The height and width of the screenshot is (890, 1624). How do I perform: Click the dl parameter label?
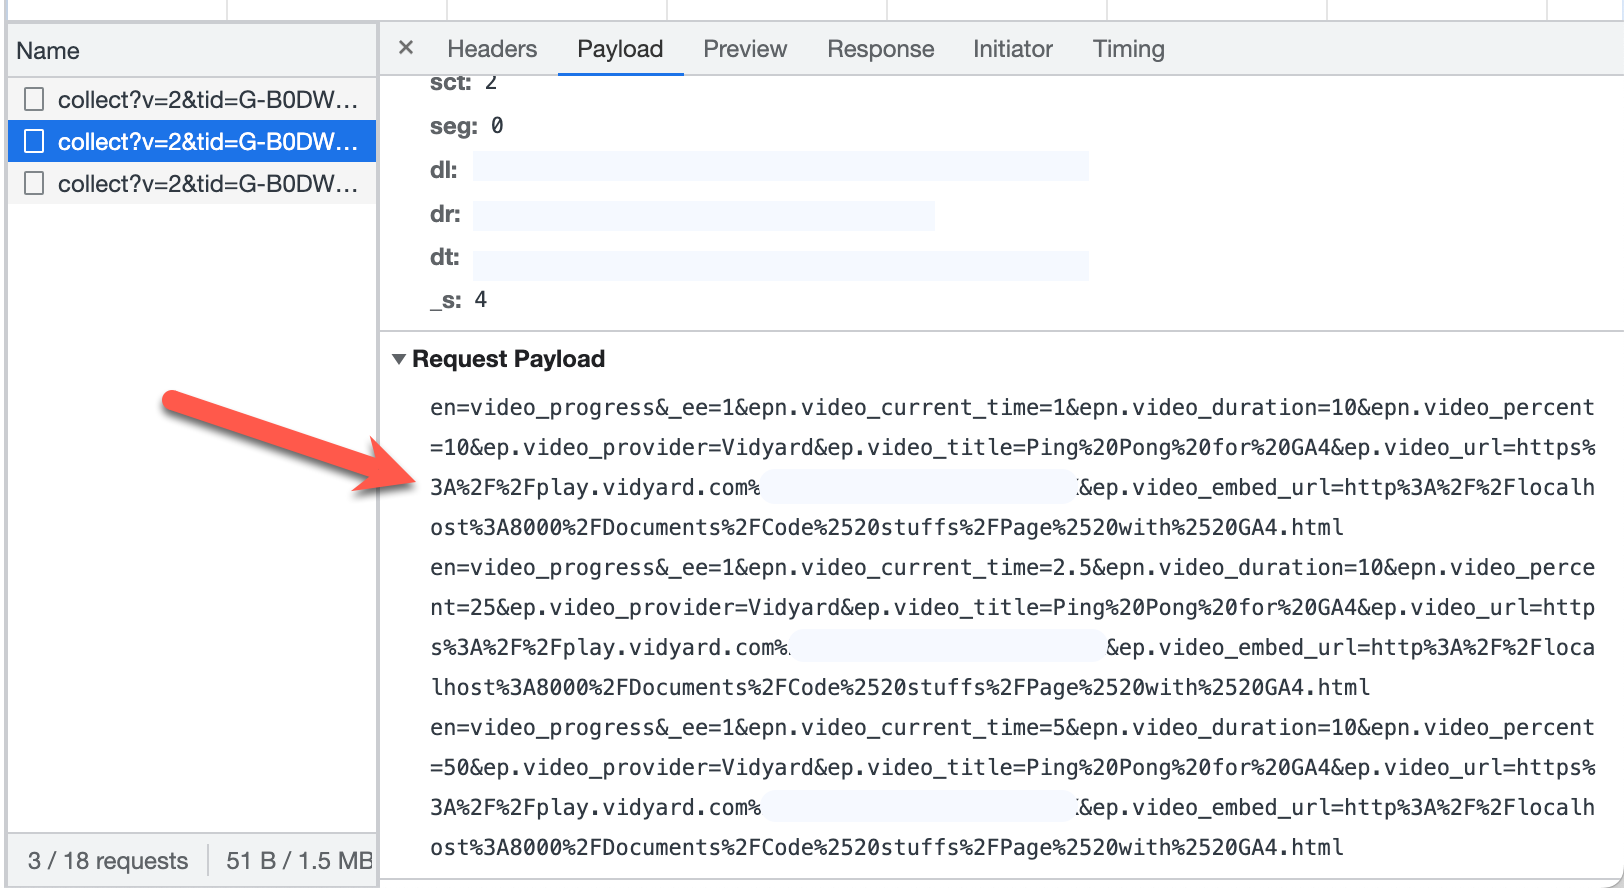click(x=444, y=170)
